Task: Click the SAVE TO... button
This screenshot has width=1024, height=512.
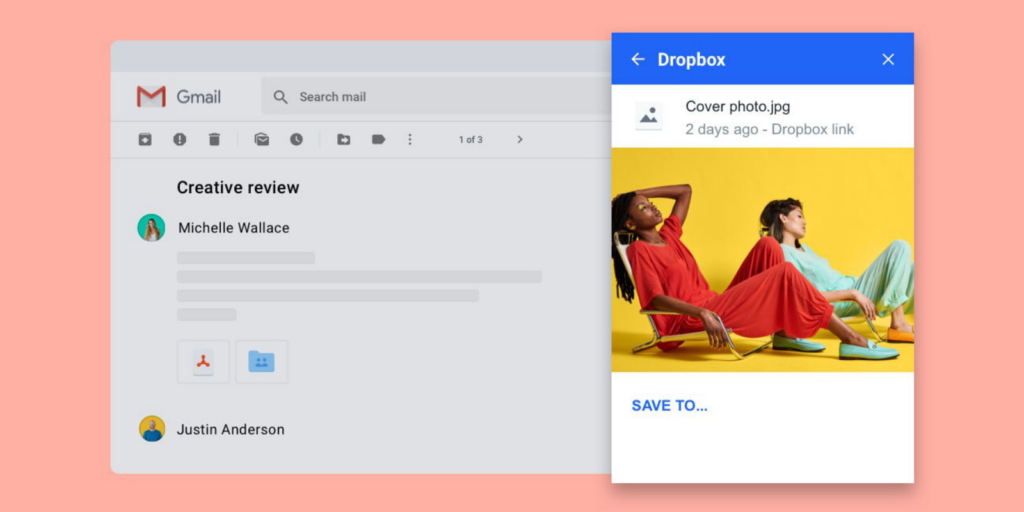Action: (x=669, y=406)
